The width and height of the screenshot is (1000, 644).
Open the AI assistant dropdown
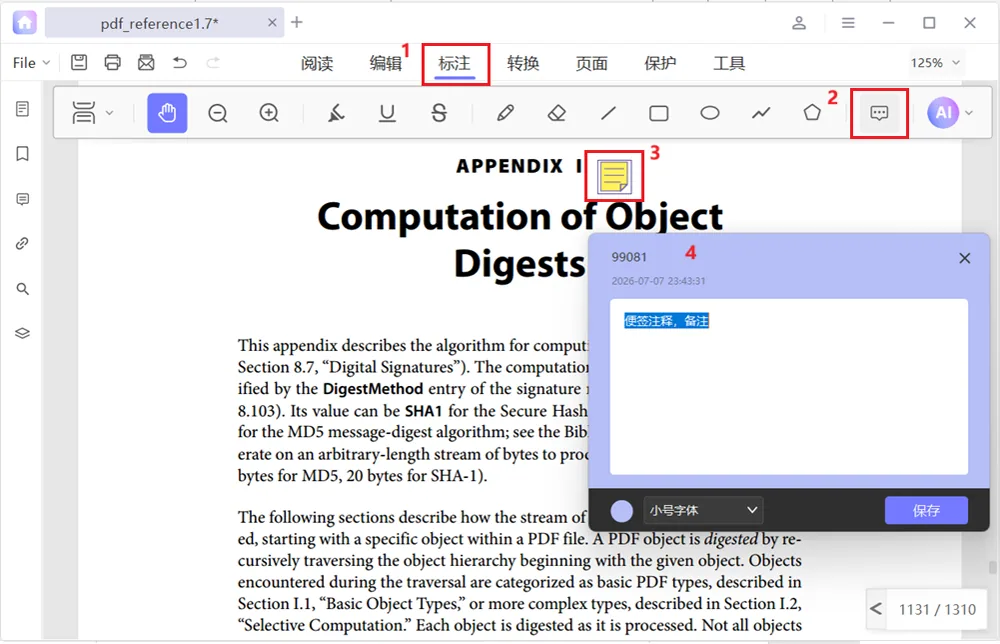tap(969, 113)
